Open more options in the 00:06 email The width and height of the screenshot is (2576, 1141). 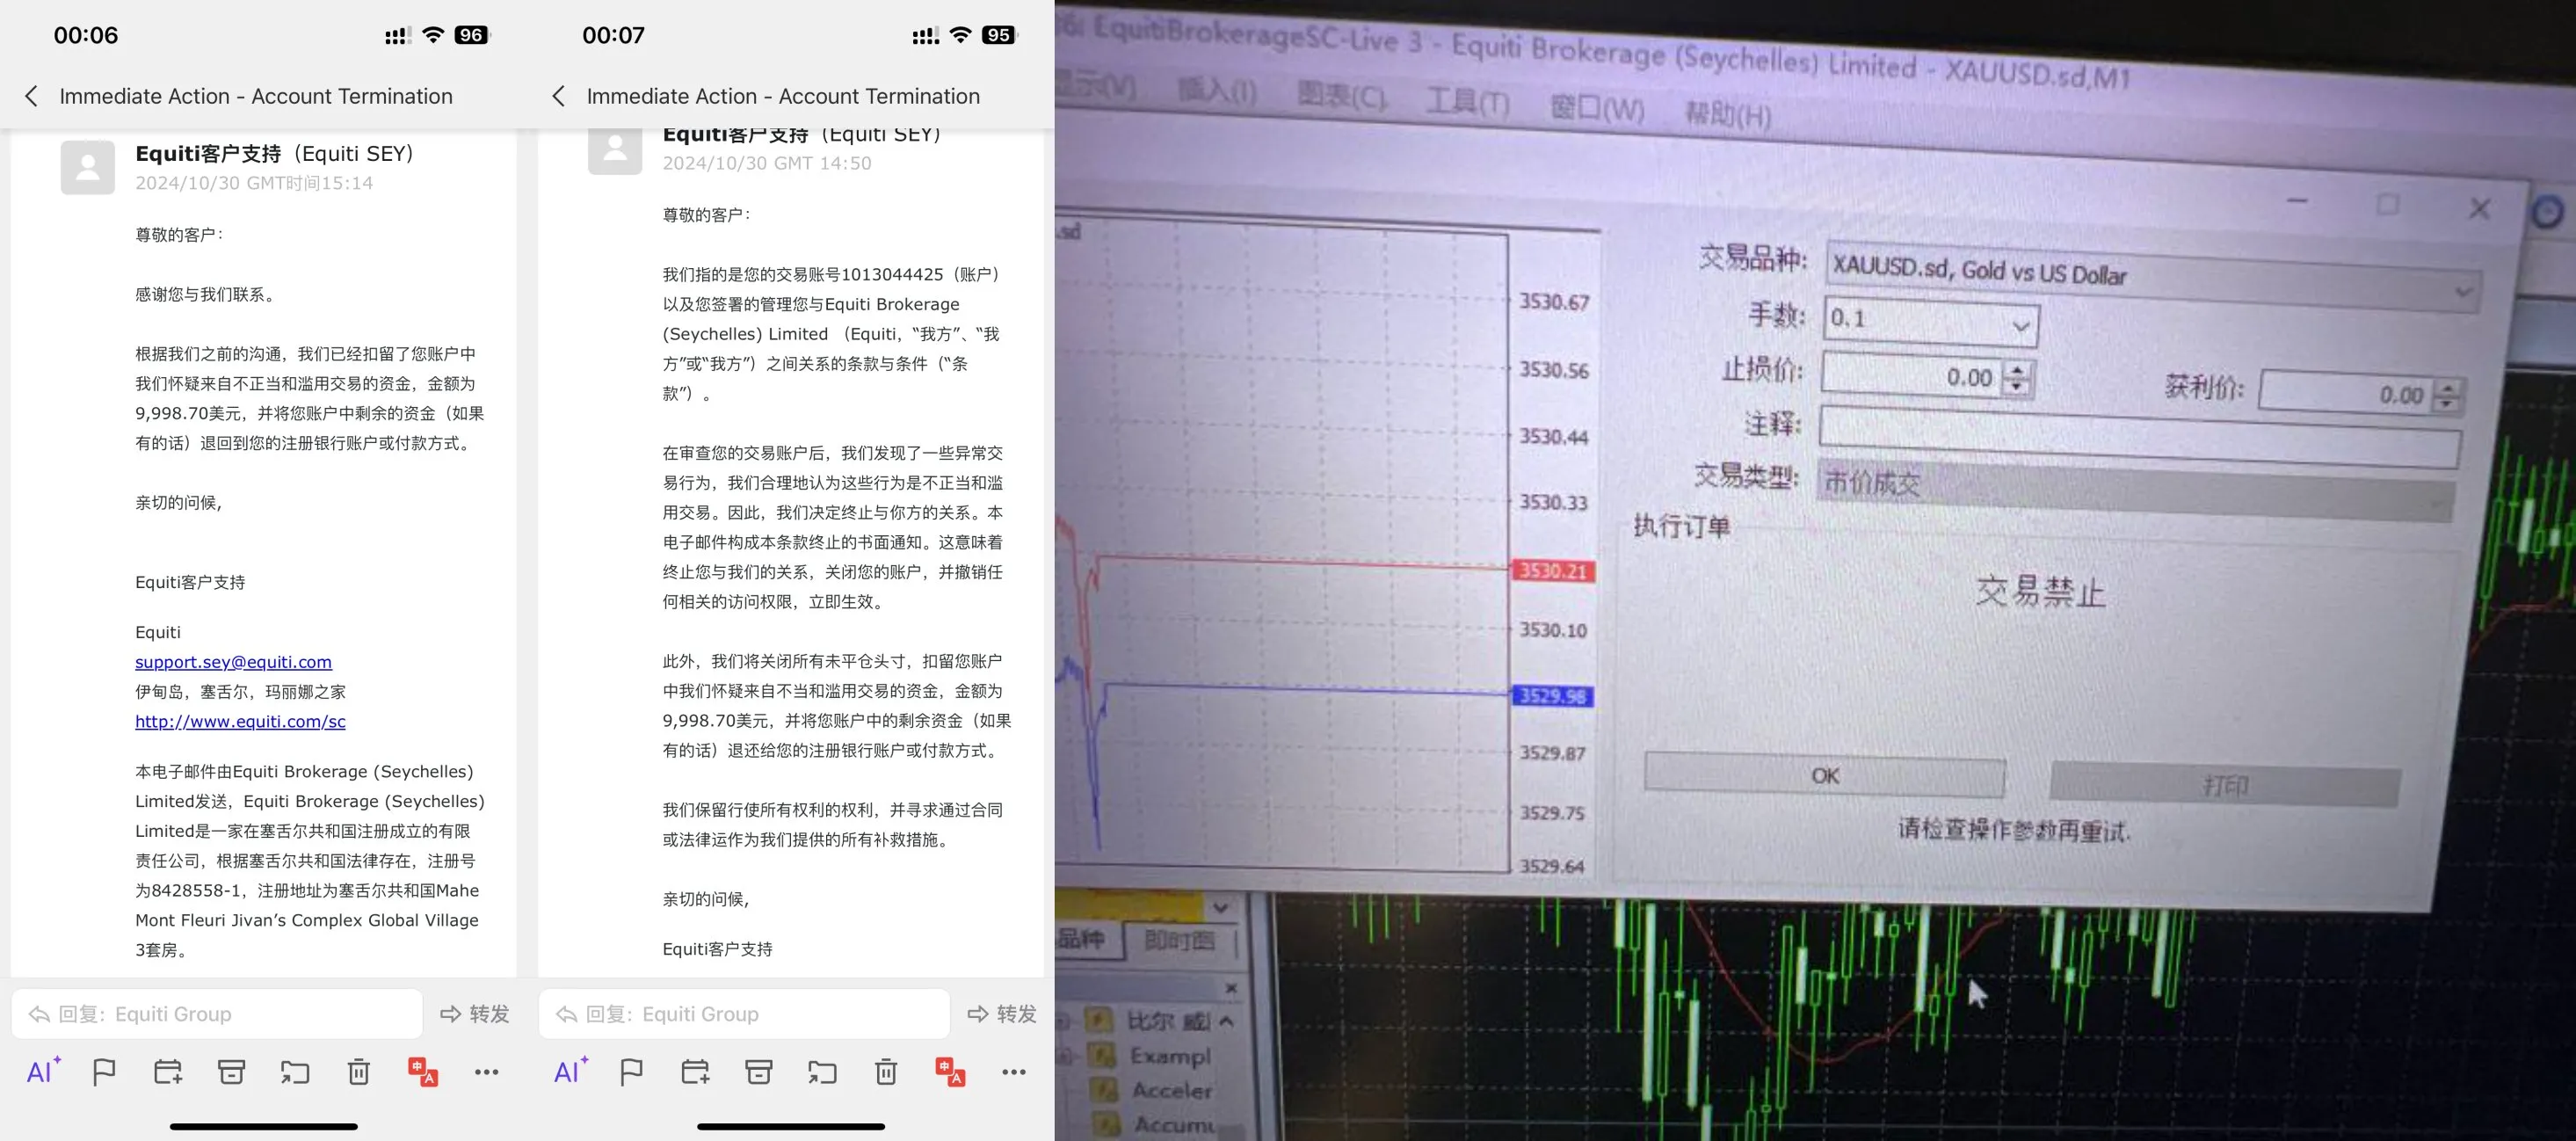[x=487, y=1072]
